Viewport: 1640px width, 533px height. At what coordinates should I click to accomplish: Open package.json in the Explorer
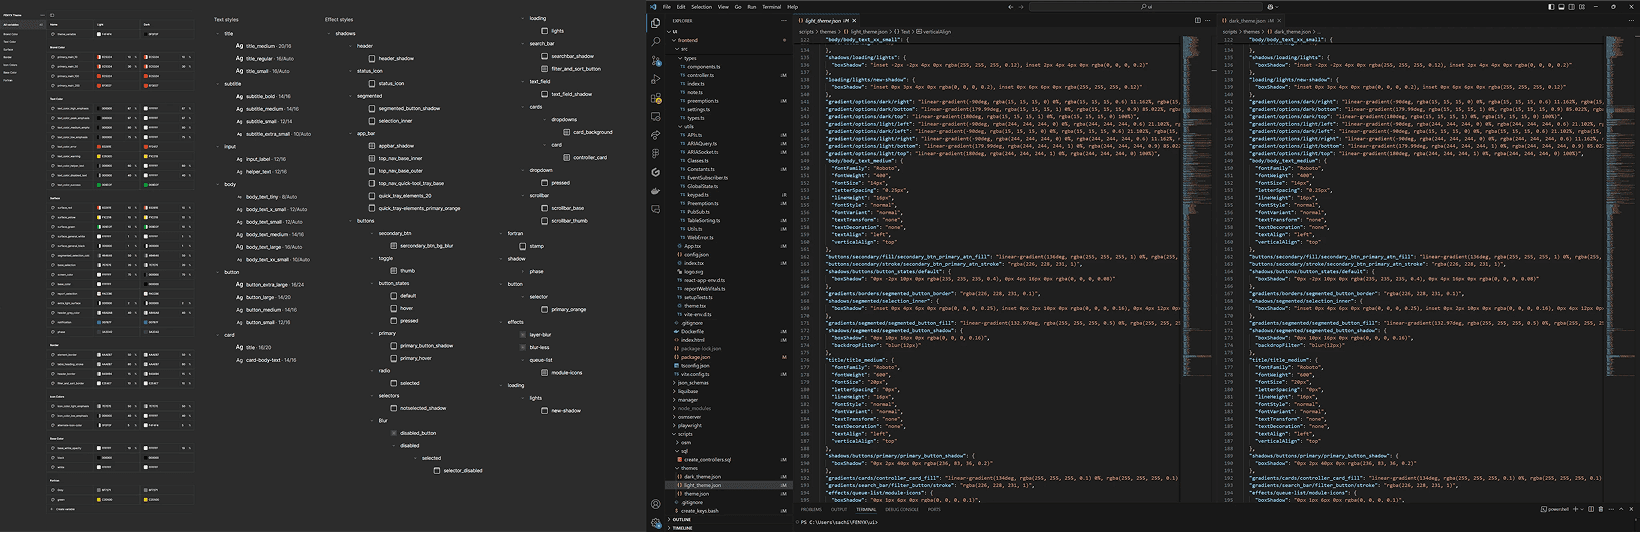click(695, 357)
